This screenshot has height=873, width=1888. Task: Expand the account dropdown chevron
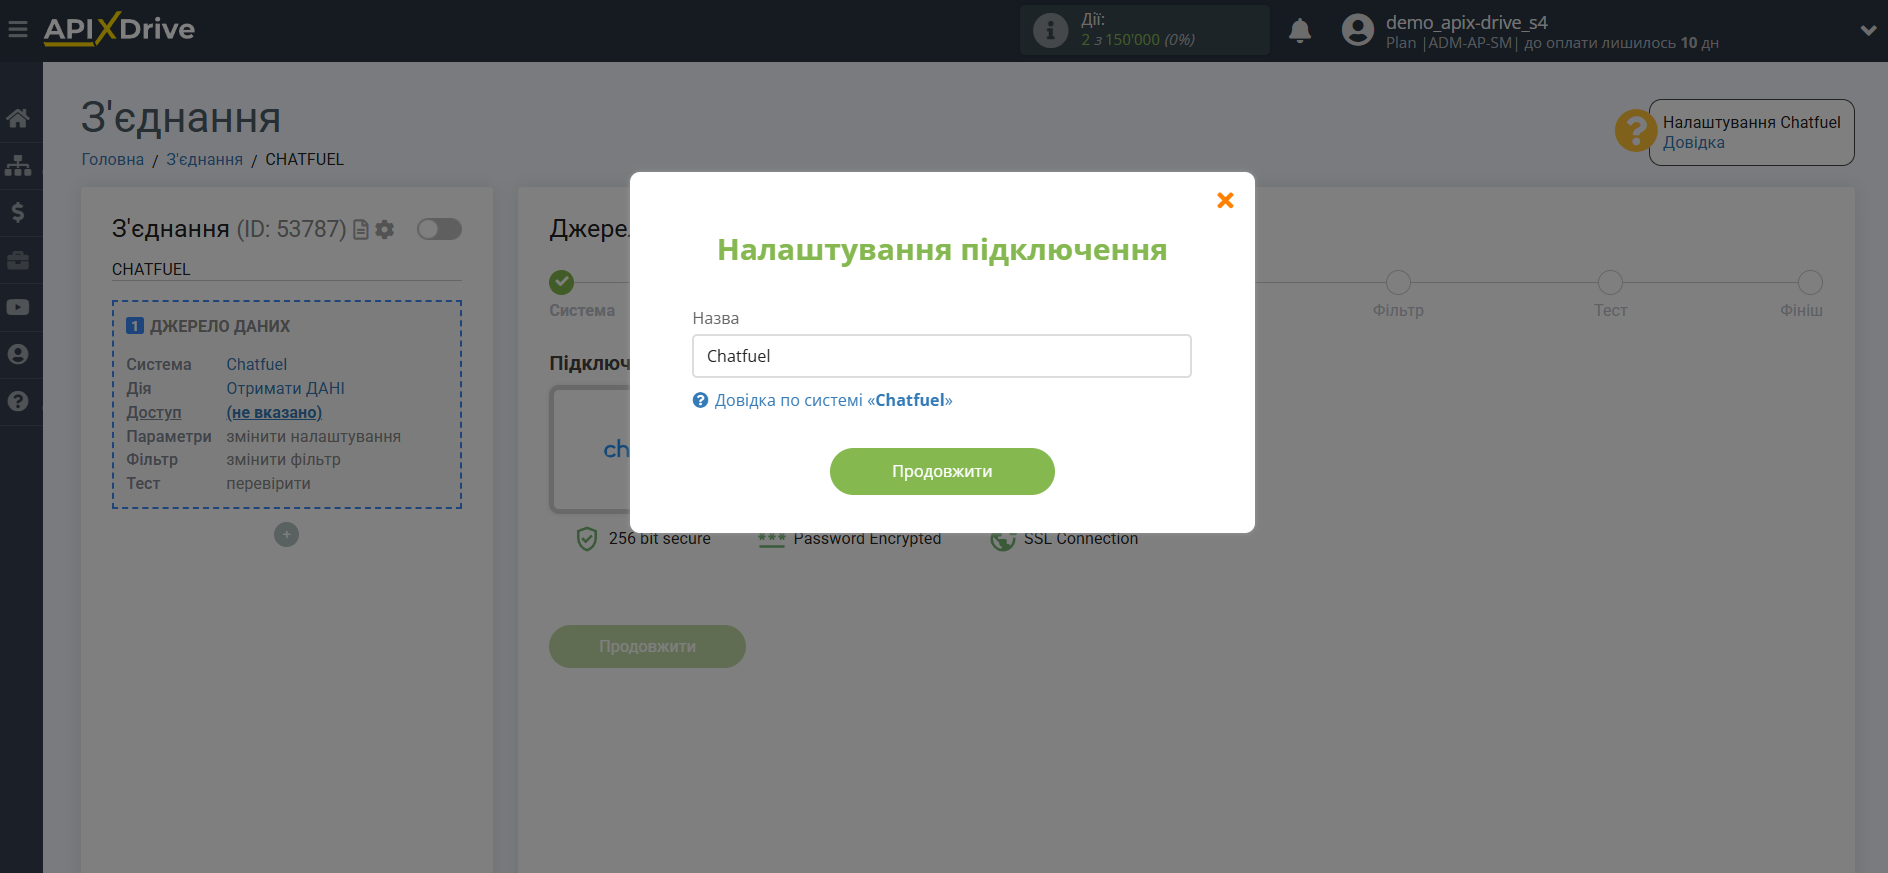[x=1868, y=30]
